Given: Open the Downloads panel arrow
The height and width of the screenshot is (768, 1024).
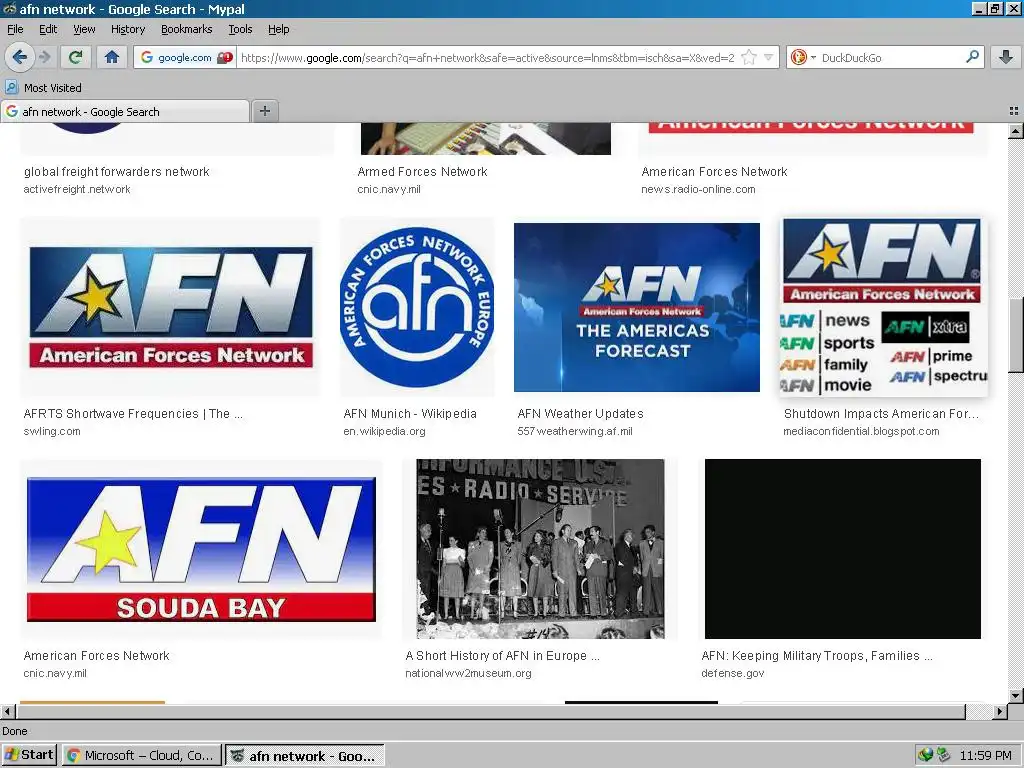Looking at the screenshot, I should pos(1006,57).
